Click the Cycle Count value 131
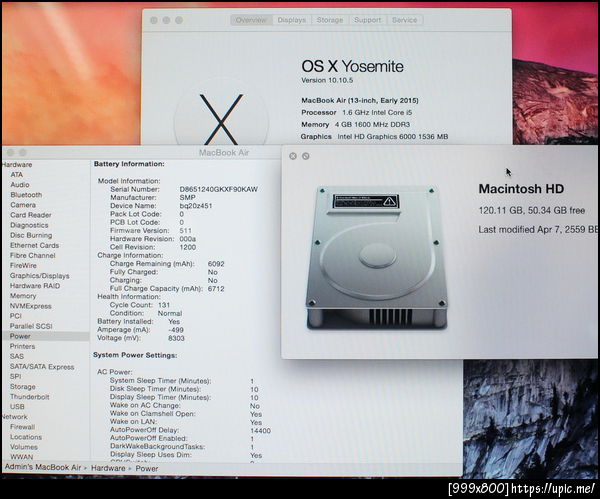The height and width of the screenshot is (499, 600). tap(164, 305)
